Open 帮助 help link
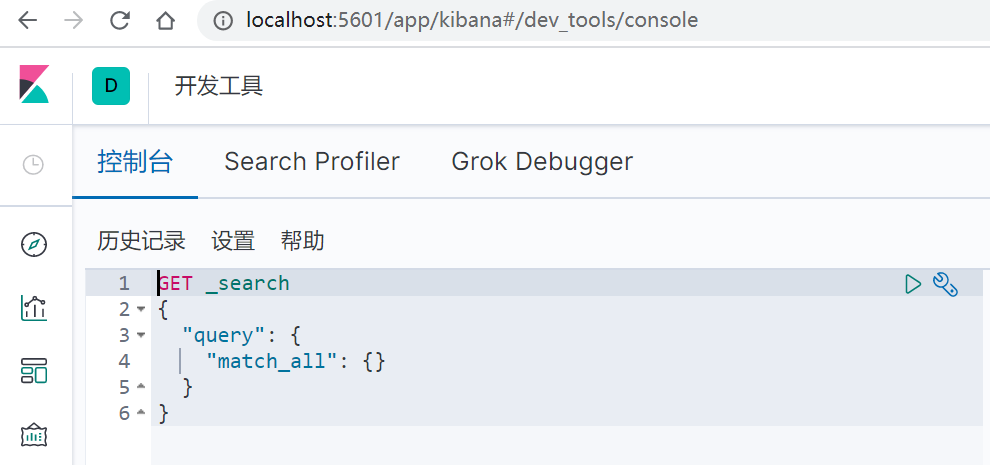This screenshot has width=990, height=465. pos(302,241)
